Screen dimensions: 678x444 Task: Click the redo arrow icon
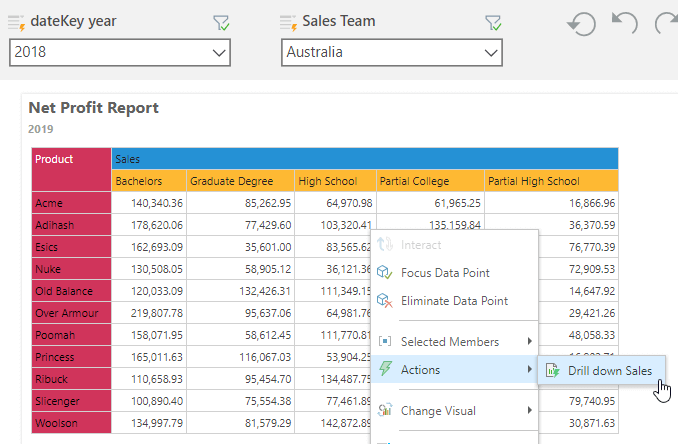click(x=666, y=23)
